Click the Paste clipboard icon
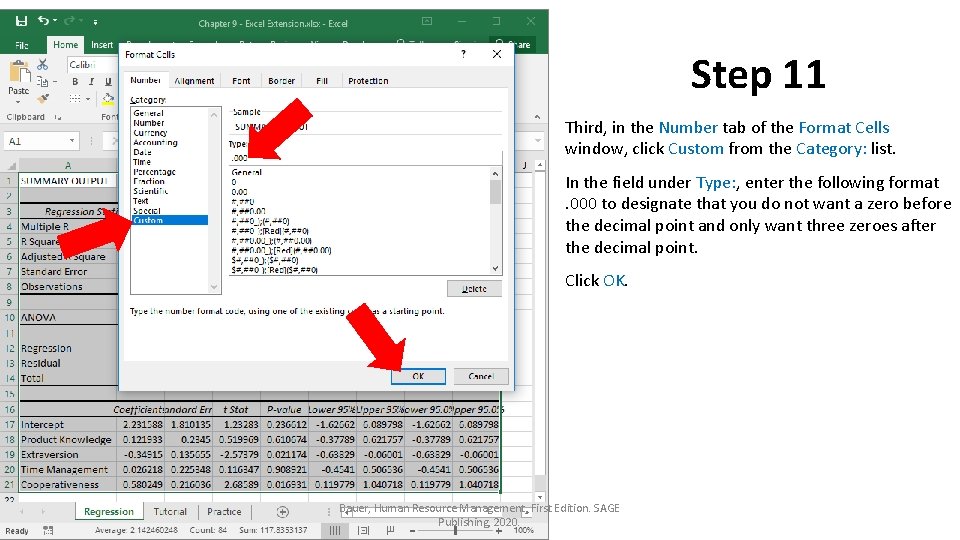 (19, 72)
